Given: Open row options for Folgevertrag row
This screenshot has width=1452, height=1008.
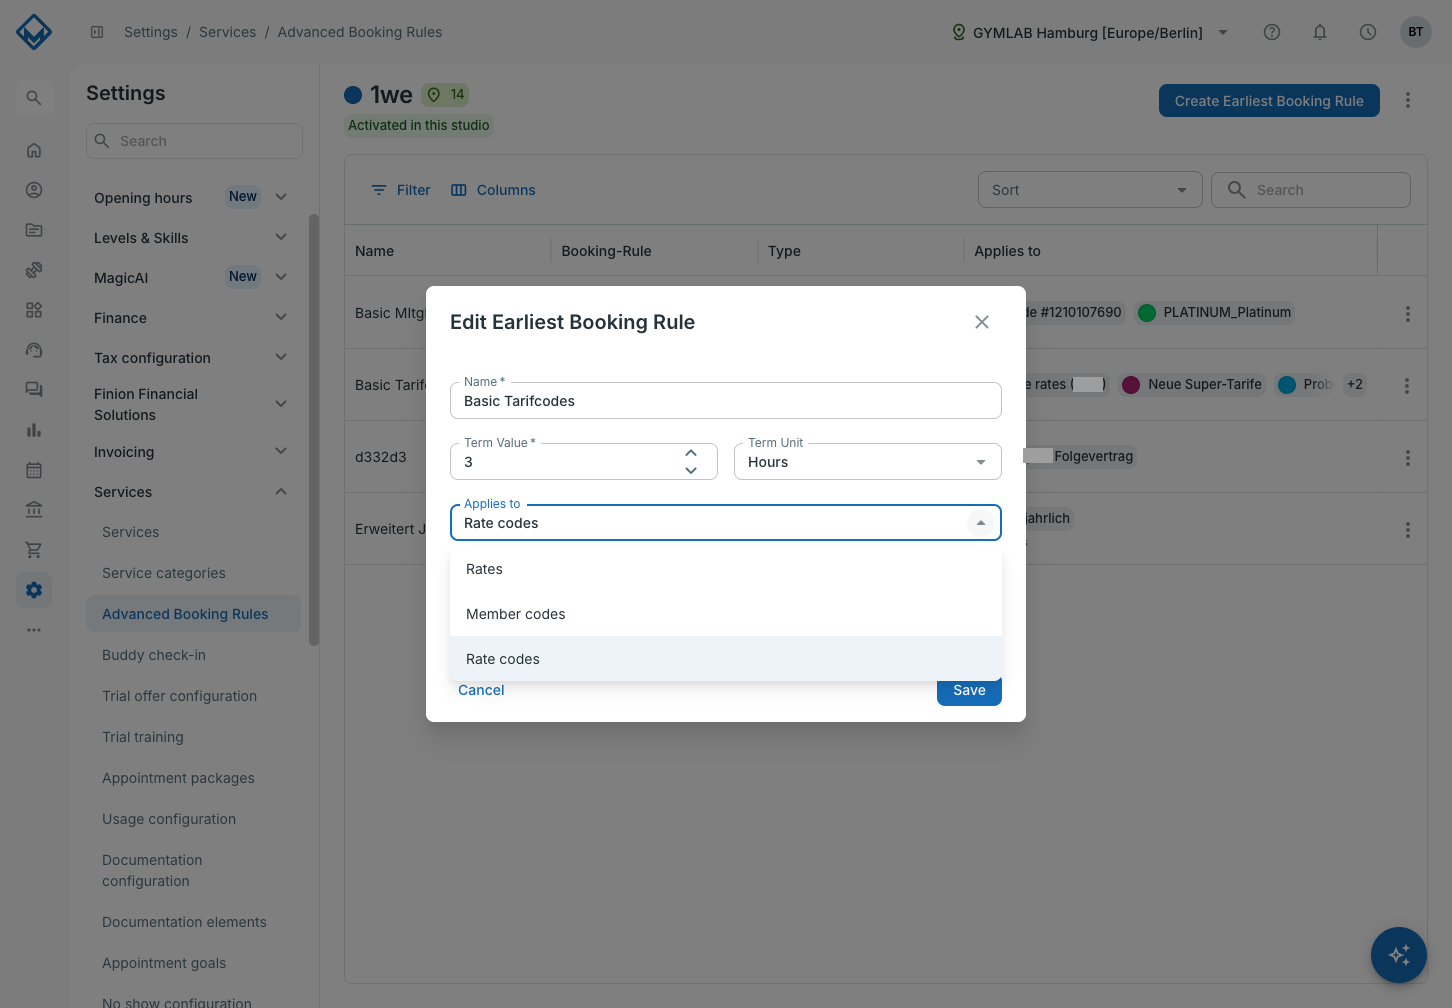Looking at the screenshot, I should (x=1408, y=457).
